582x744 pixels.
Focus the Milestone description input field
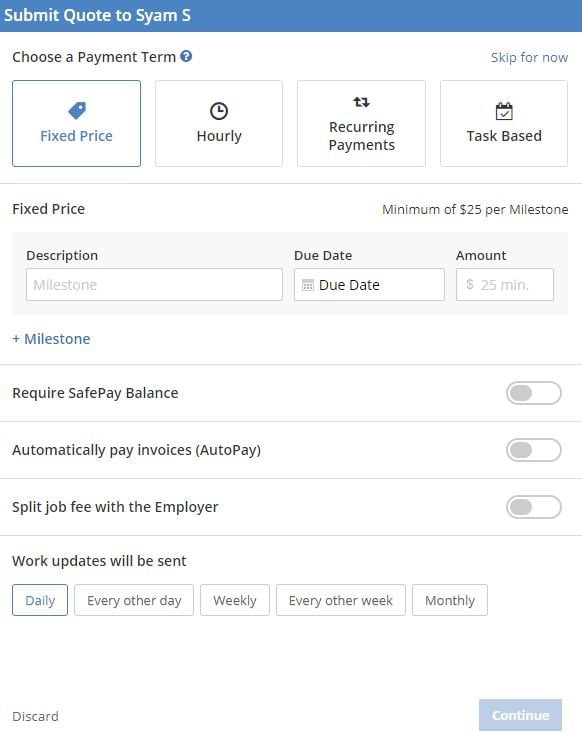(154, 285)
